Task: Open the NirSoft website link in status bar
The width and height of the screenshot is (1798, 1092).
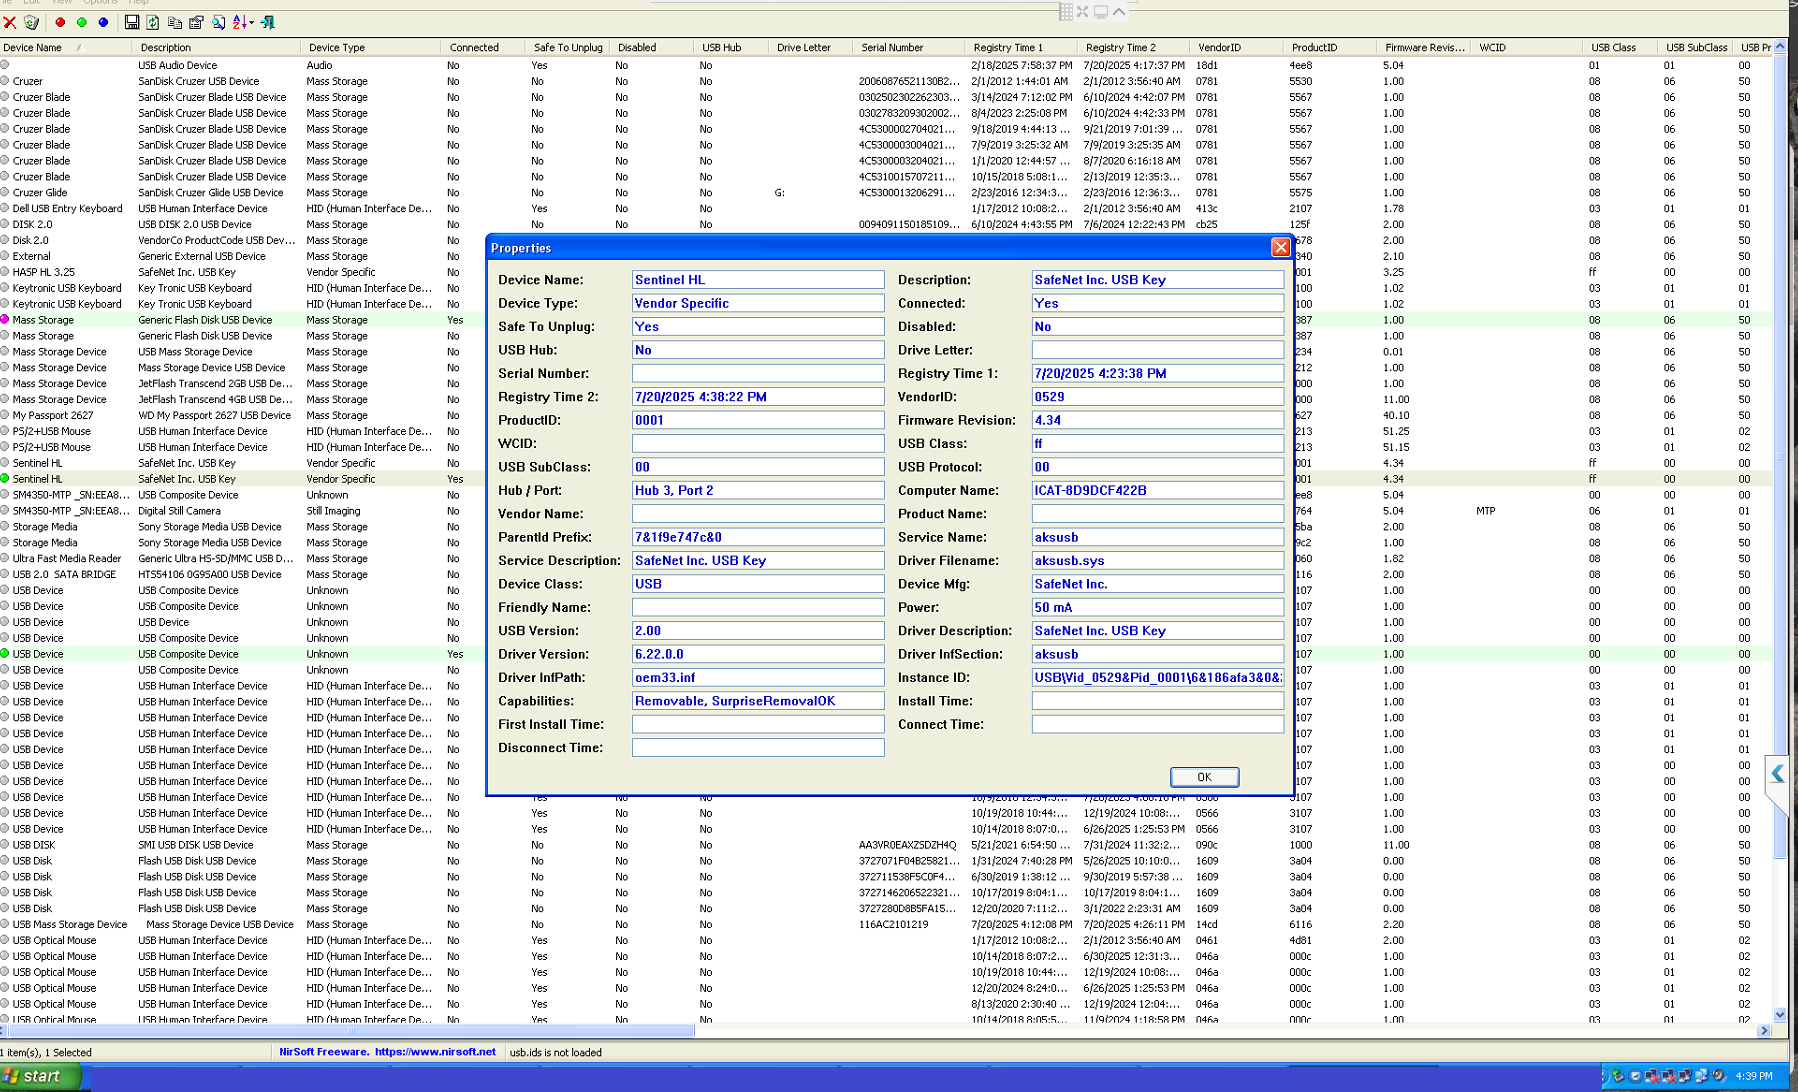Action: point(435,1052)
